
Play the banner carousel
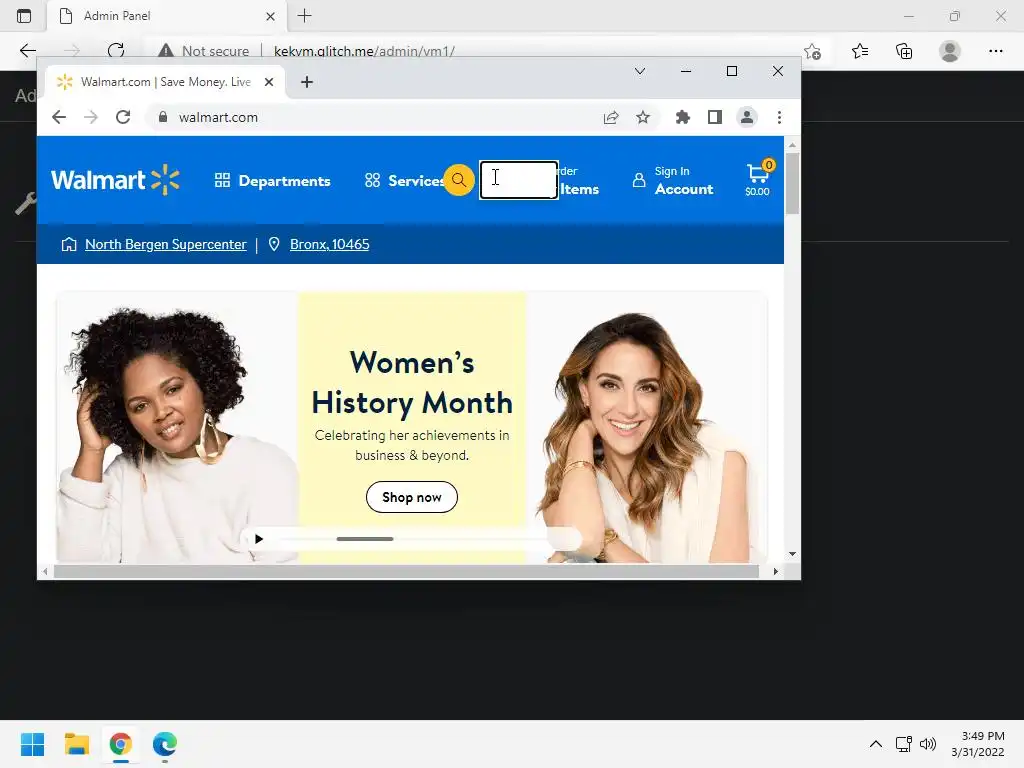(x=259, y=539)
